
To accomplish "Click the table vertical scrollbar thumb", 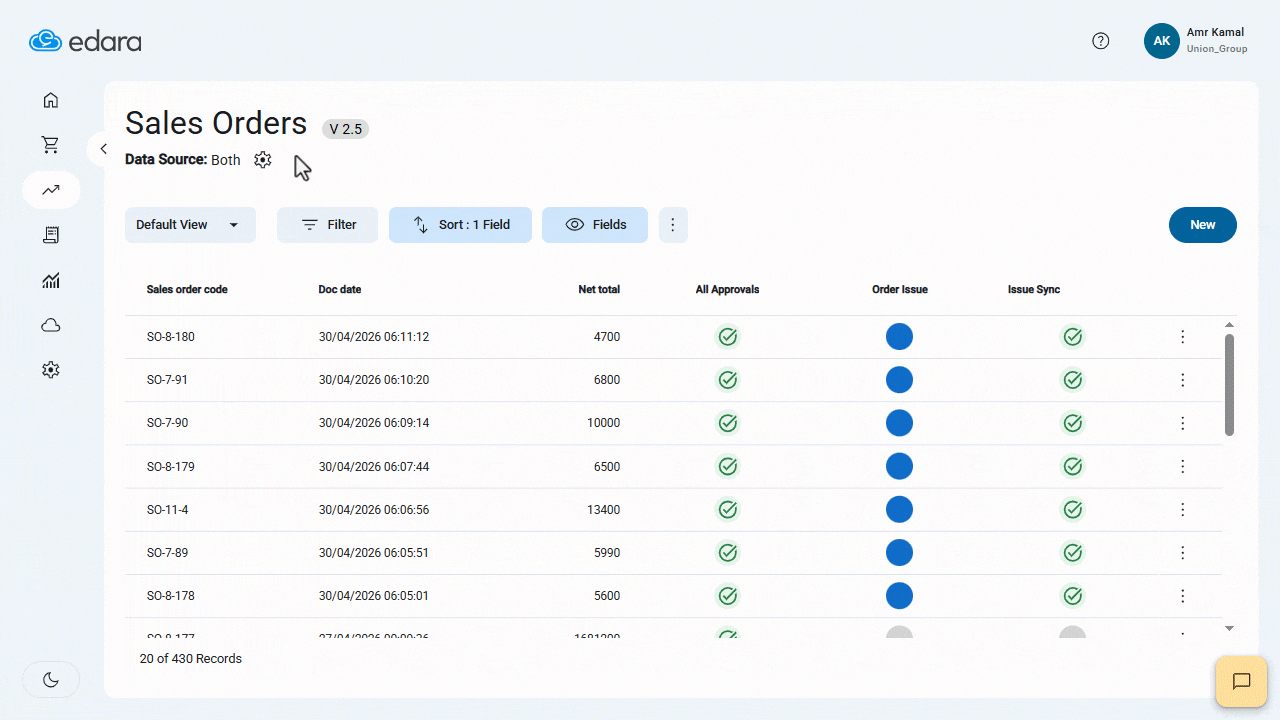I will [x=1229, y=385].
